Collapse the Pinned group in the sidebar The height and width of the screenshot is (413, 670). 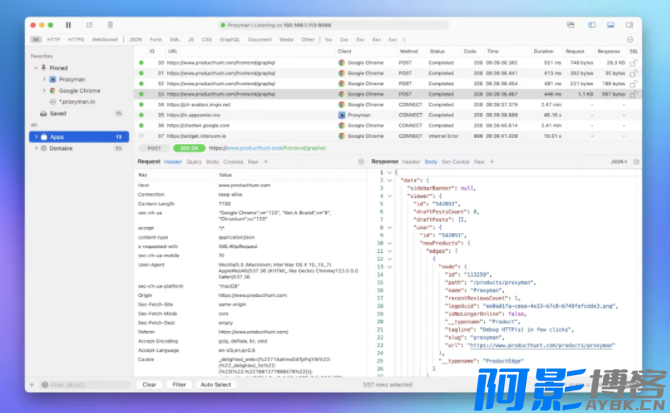coord(36,68)
